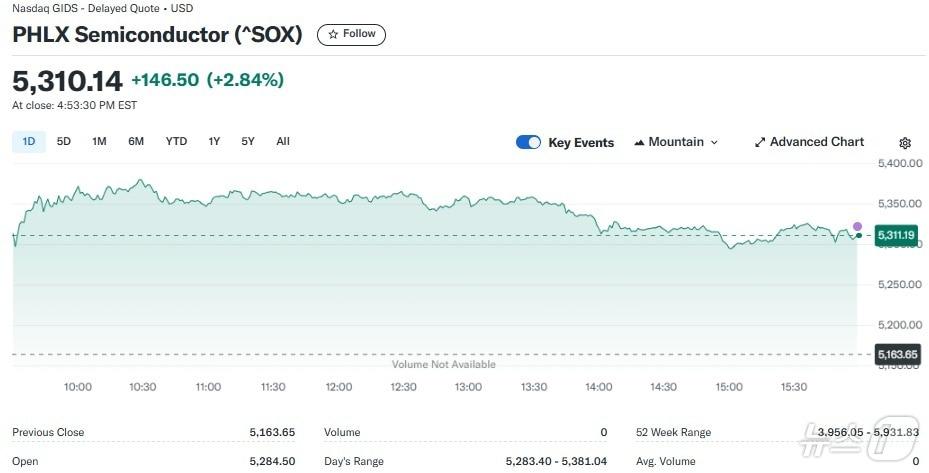Click the purple key event marker
The width and height of the screenshot is (929, 473).
point(857,226)
